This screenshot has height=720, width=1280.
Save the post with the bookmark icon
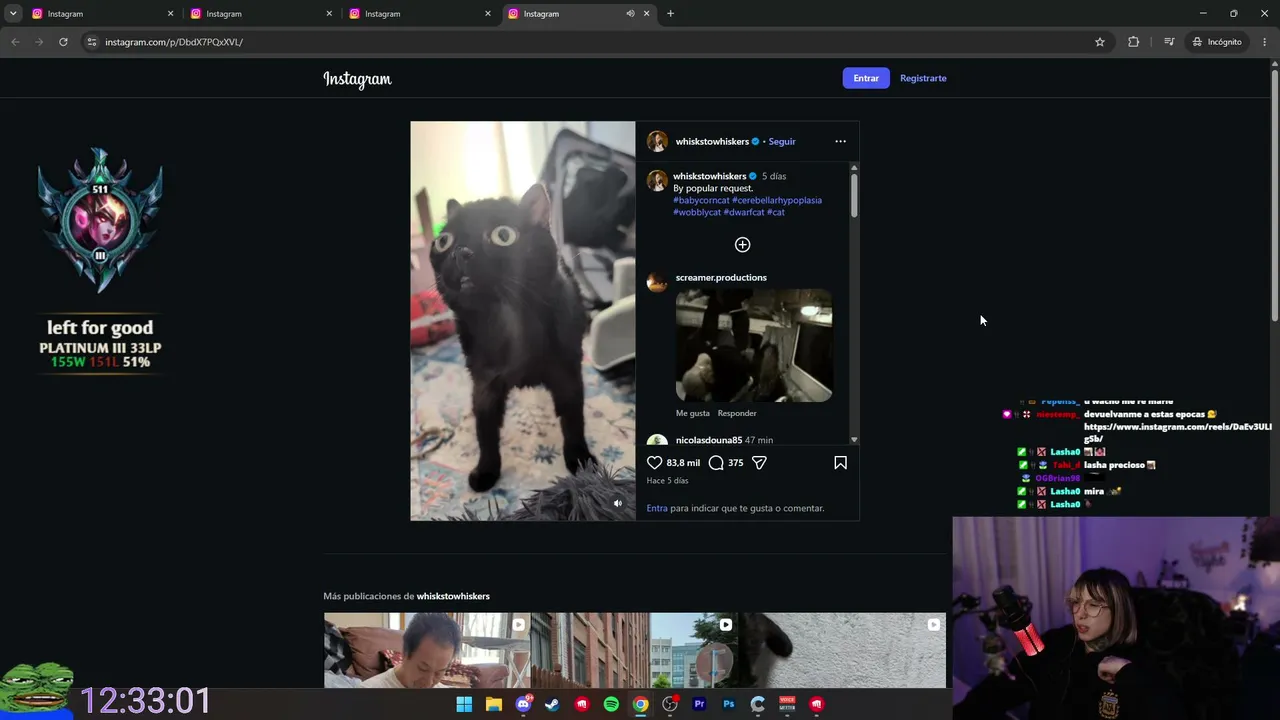pyautogui.click(x=840, y=463)
